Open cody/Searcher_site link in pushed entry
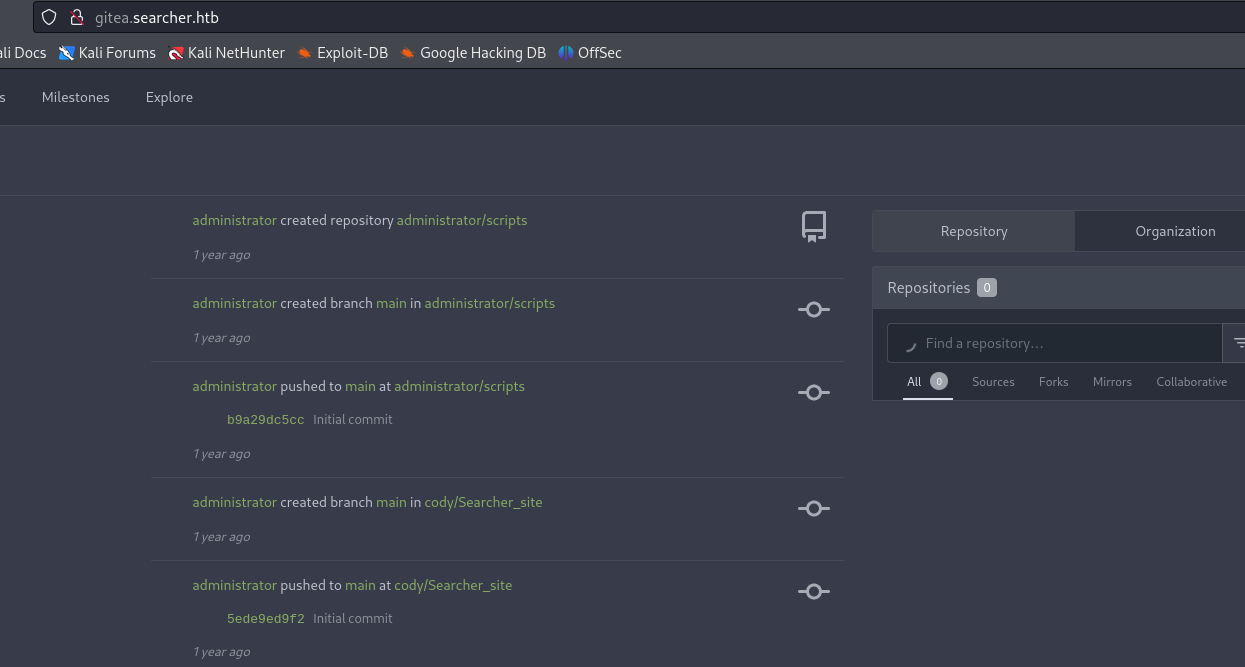The height and width of the screenshot is (667, 1245). click(453, 585)
